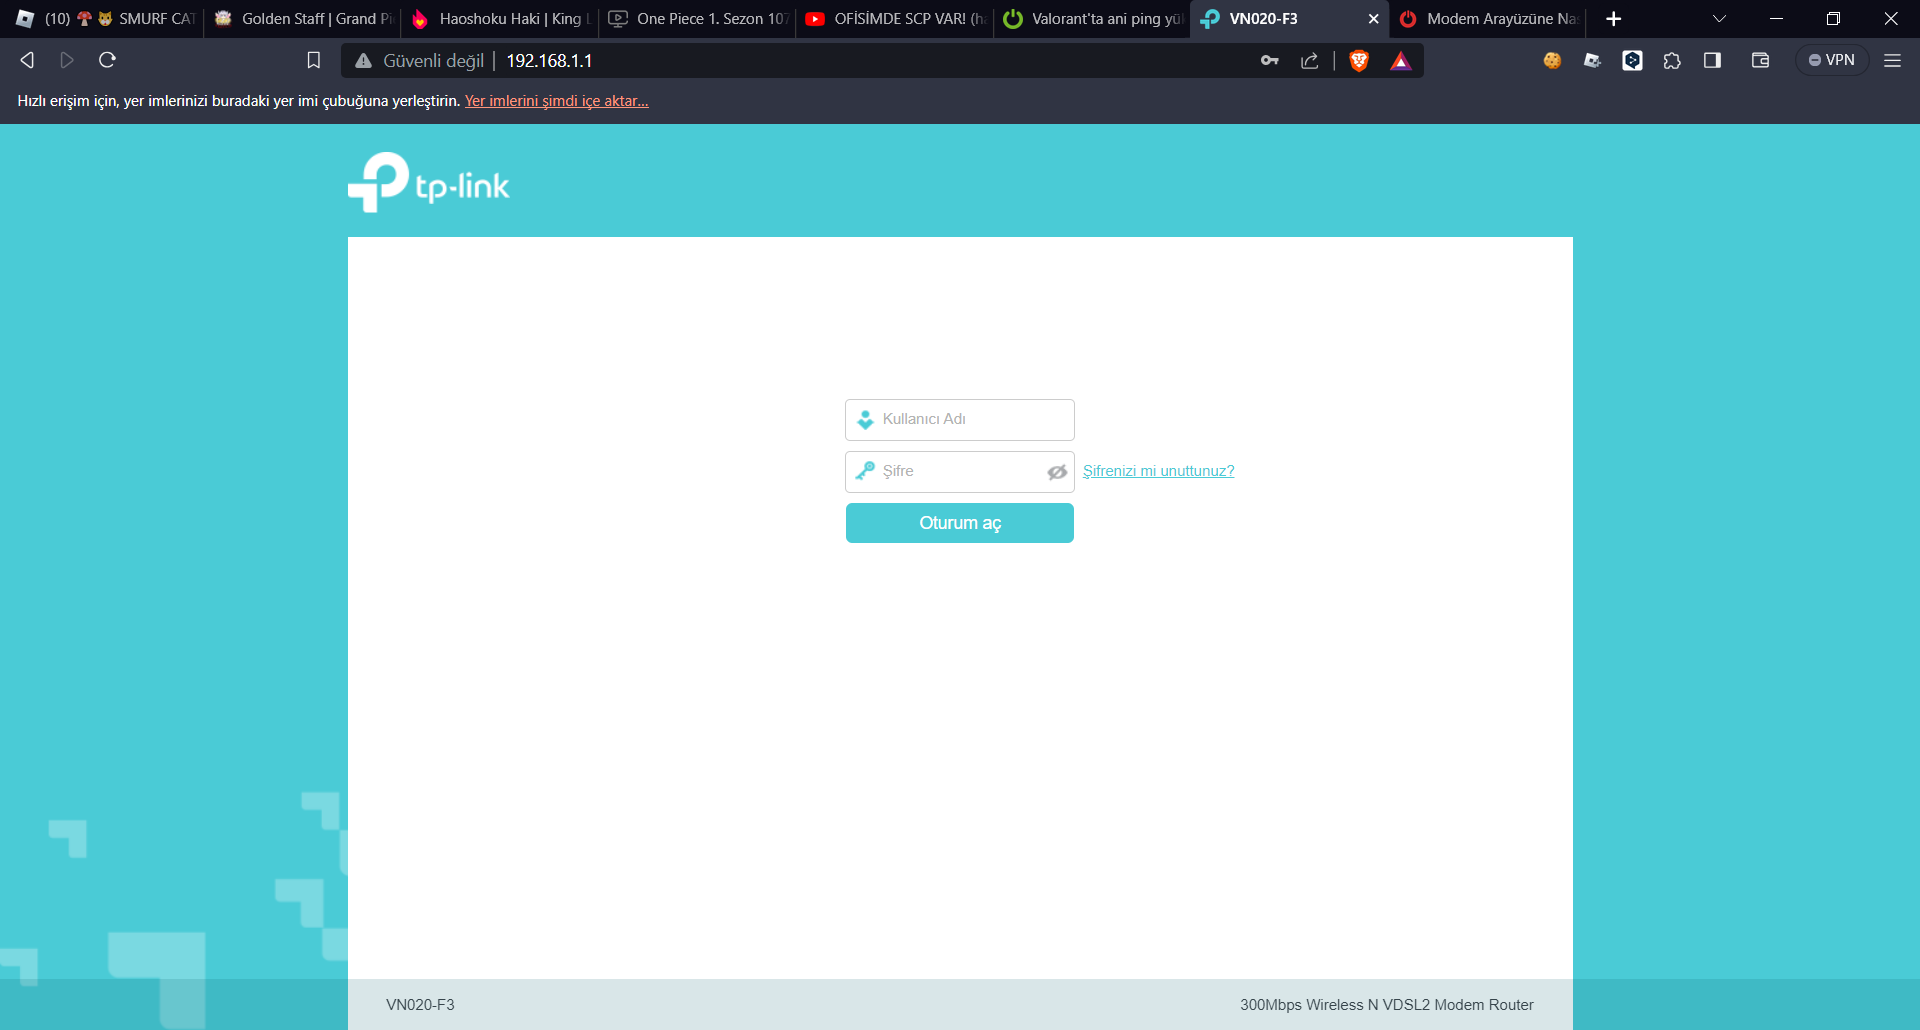Click the tp-link logo
The width and height of the screenshot is (1920, 1030).
[429, 182]
